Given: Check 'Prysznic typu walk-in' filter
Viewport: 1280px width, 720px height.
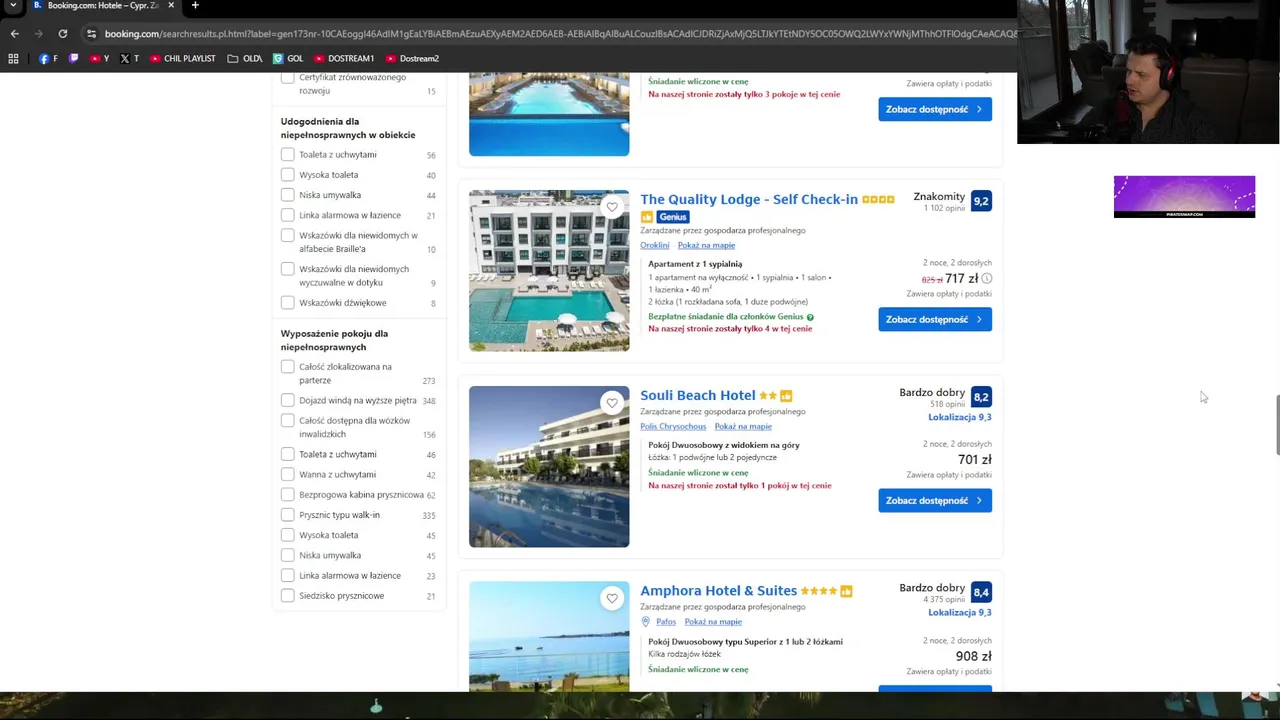Looking at the screenshot, I should pos(288,515).
